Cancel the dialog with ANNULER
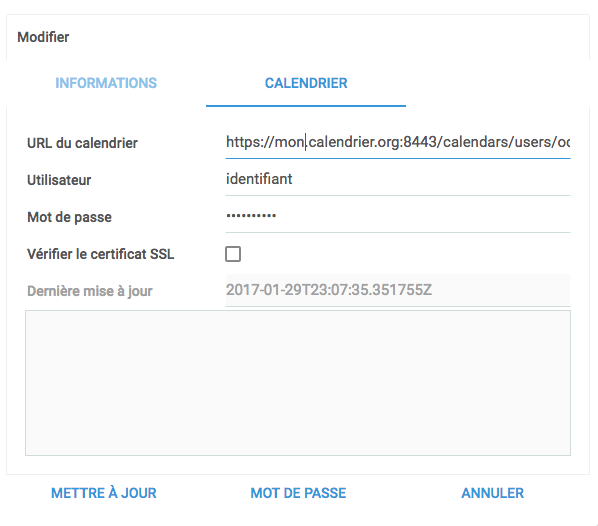Screen dimensions: 598x526 tap(492, 493)
